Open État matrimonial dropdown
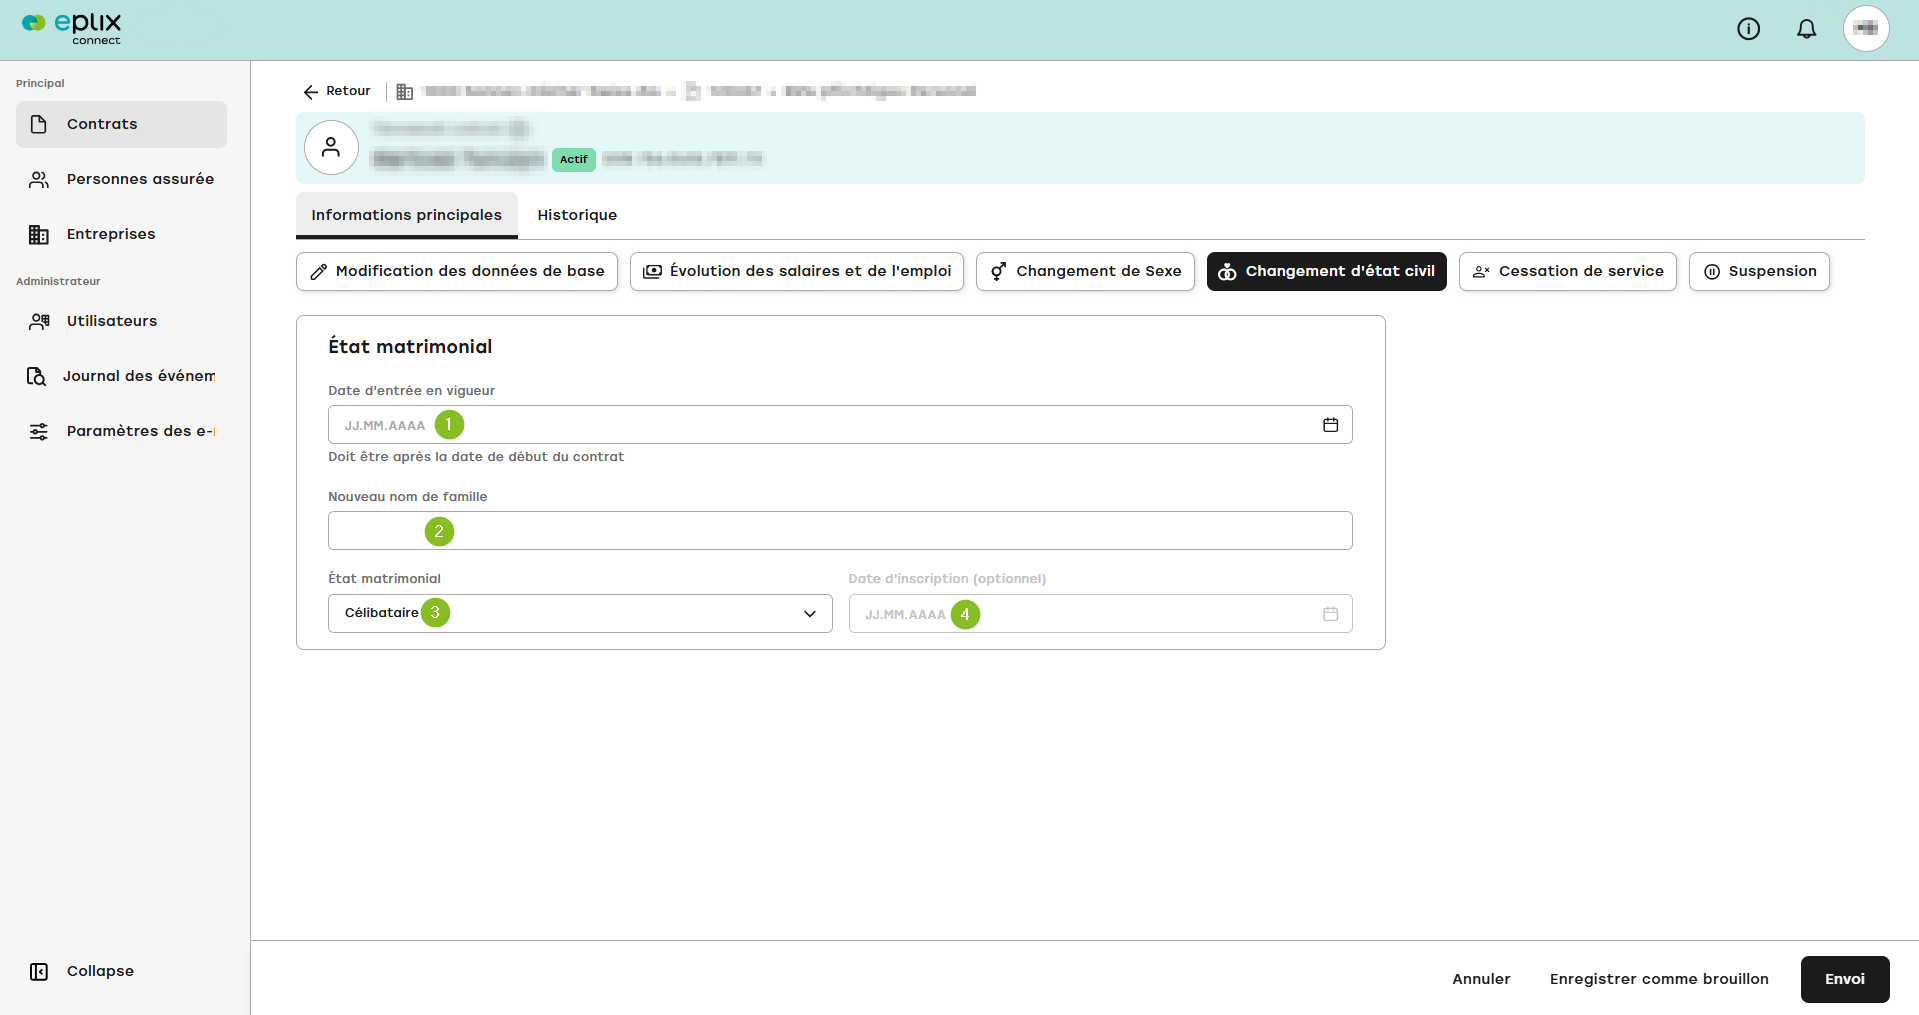Image resolution: width=1919 pixels, height=1015 pixels. (x=580, y=614)
